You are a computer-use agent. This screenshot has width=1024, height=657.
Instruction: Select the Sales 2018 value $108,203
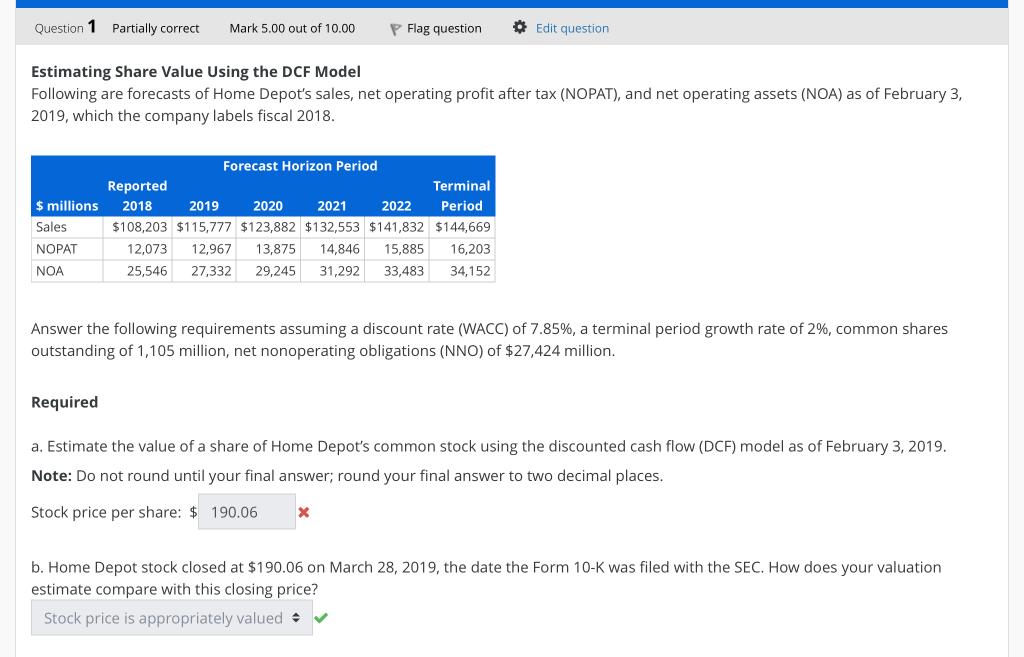point(140,227)
